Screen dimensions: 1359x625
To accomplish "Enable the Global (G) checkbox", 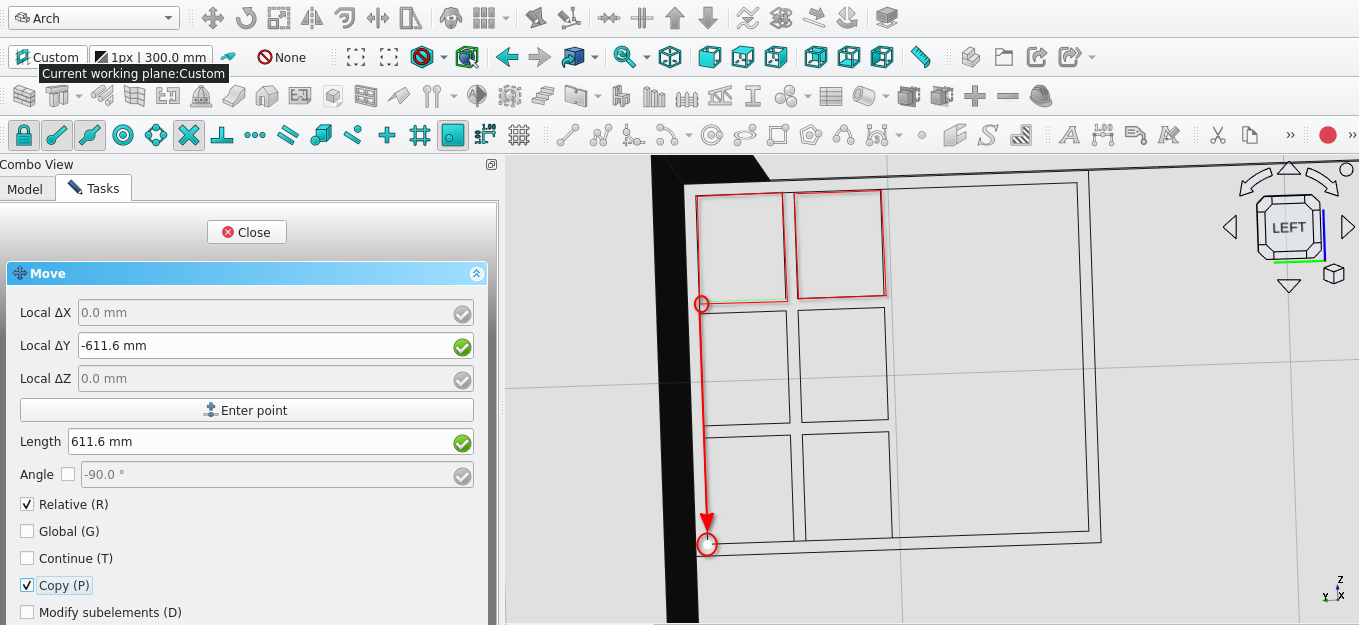I will coord(27,532).
